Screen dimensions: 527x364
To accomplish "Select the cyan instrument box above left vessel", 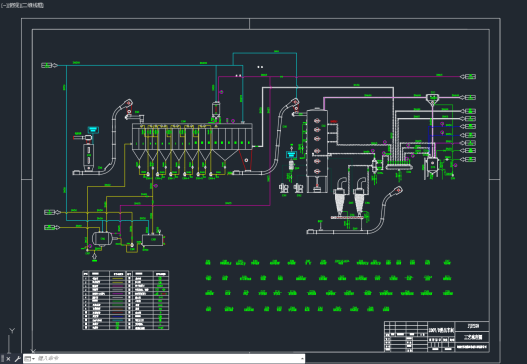I will [93, 129].
